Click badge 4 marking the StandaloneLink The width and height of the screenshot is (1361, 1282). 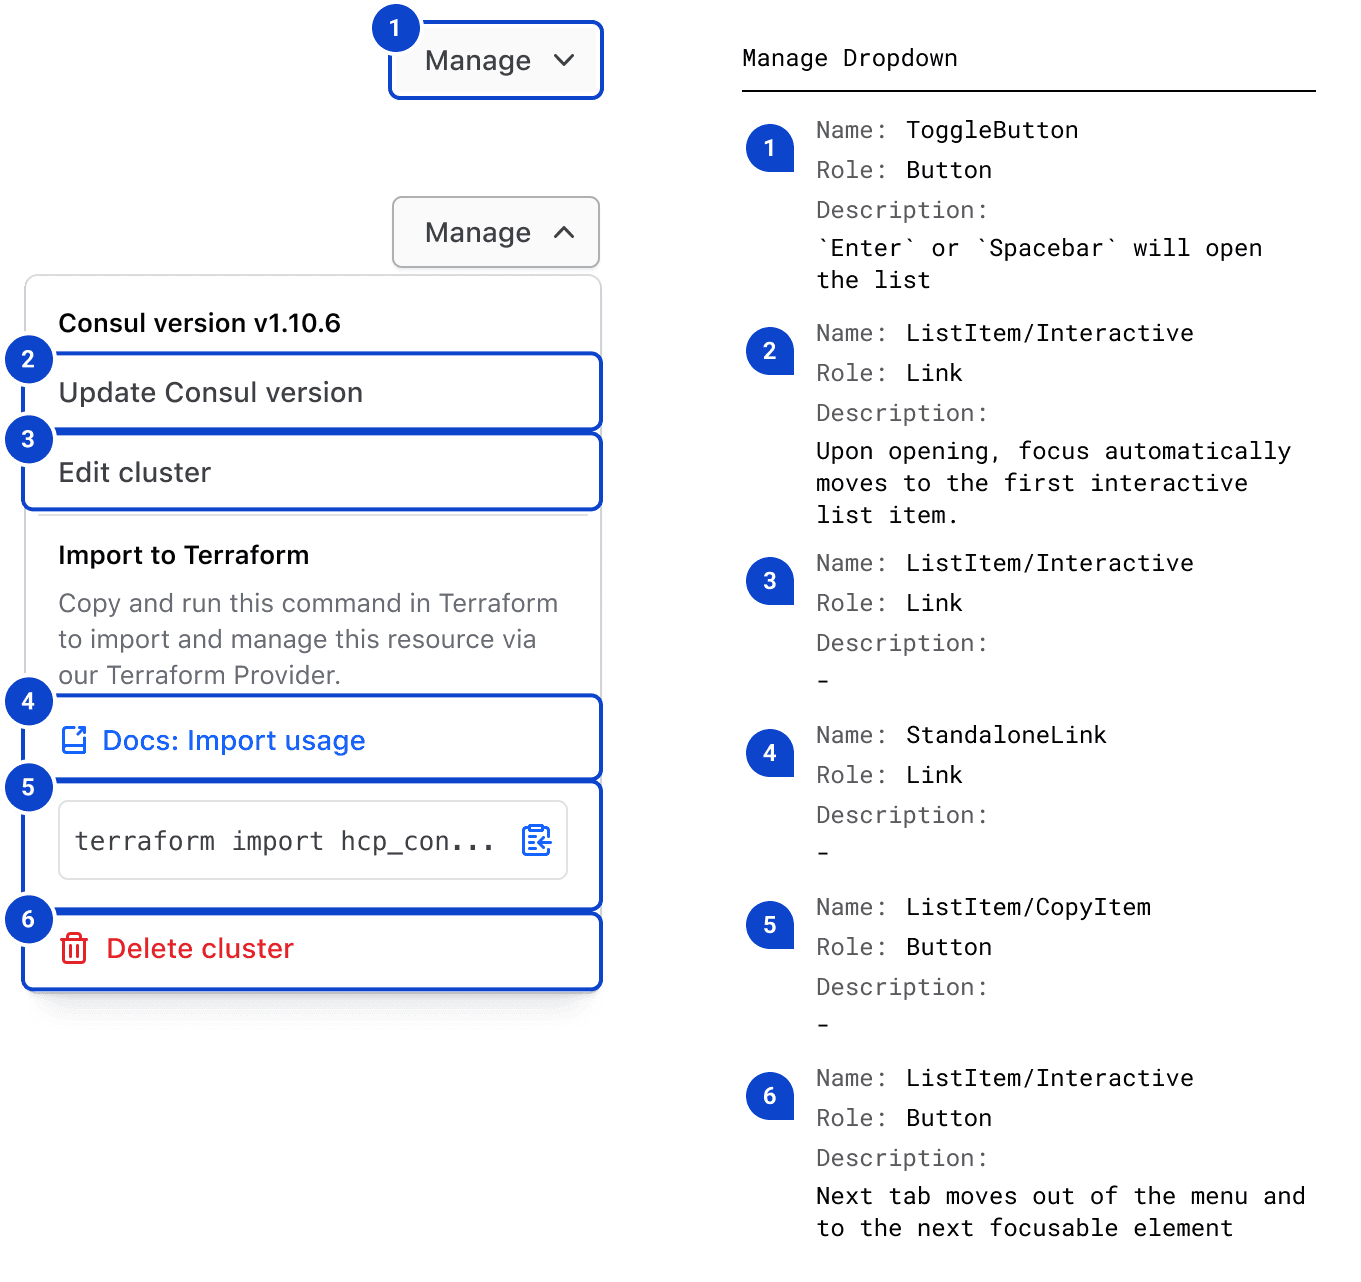tap(28, 702)
